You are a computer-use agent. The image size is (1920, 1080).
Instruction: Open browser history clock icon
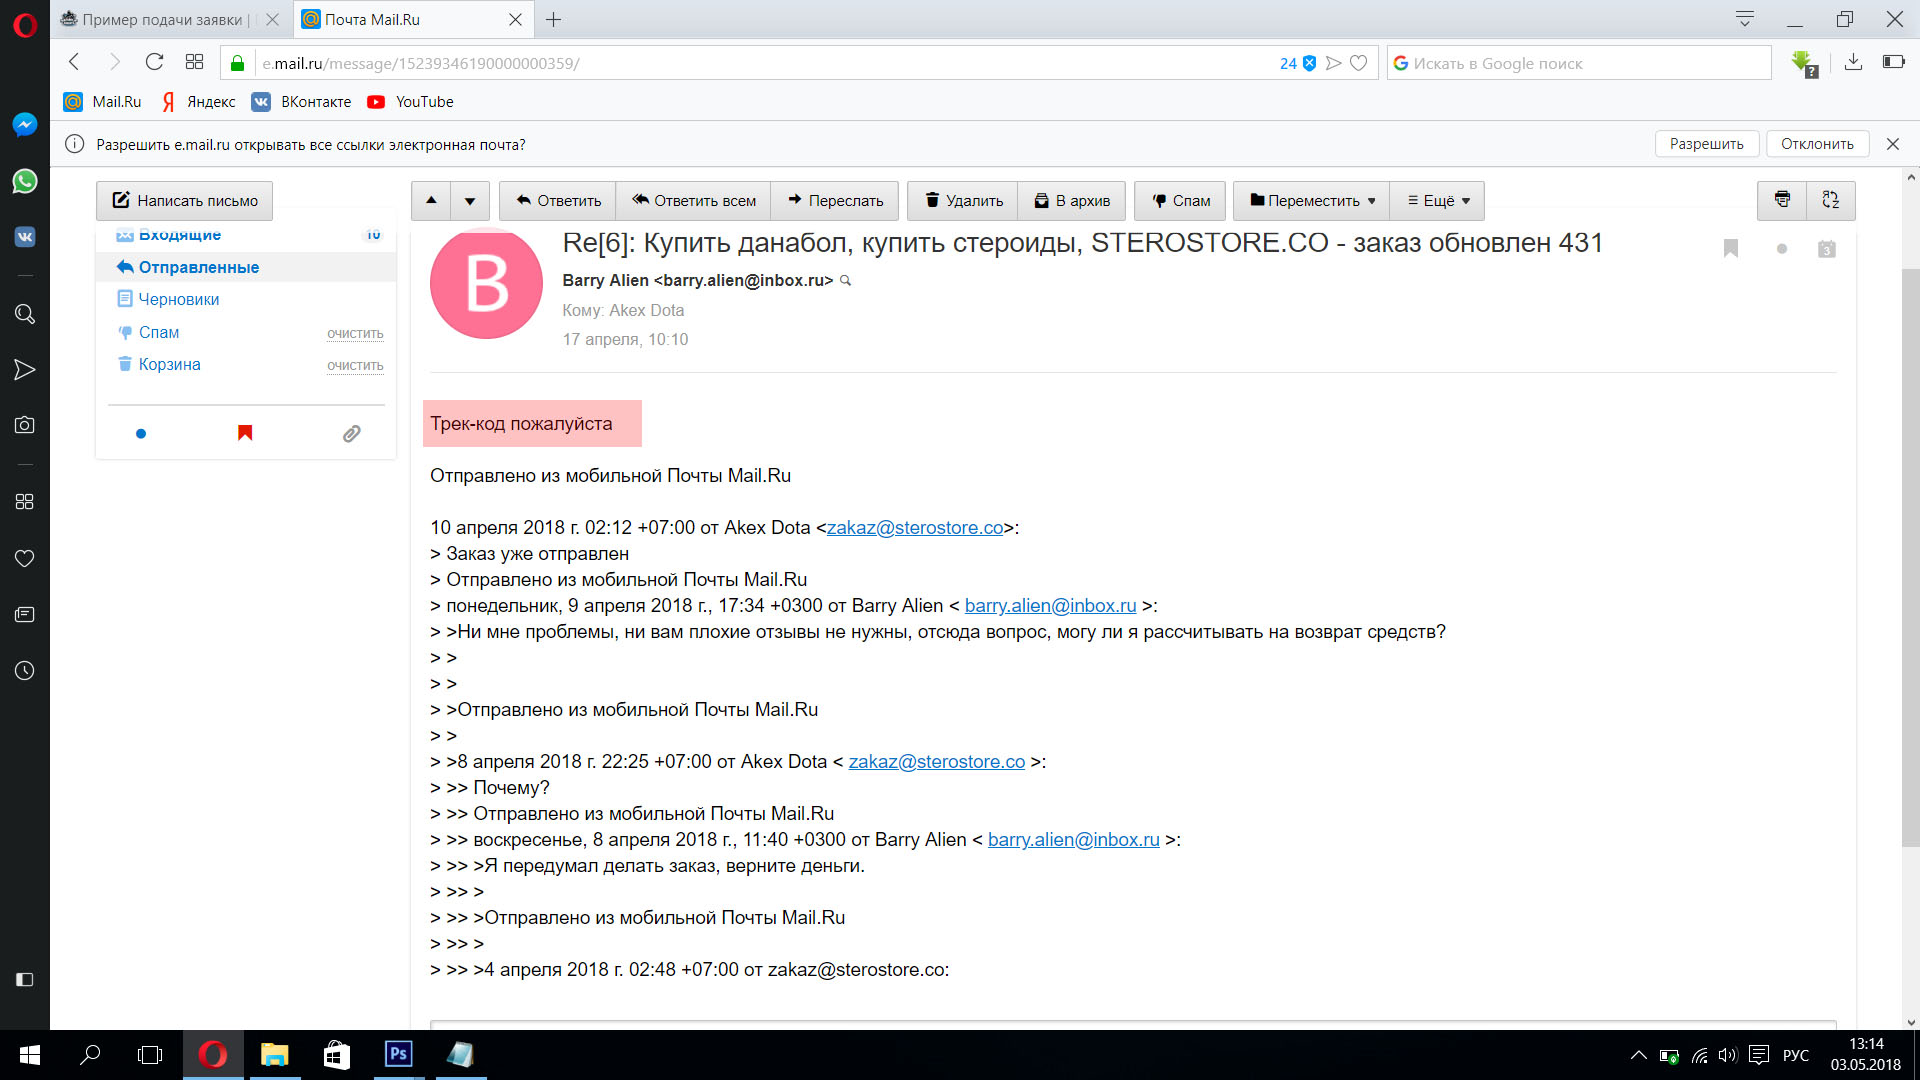coord(24,671)
